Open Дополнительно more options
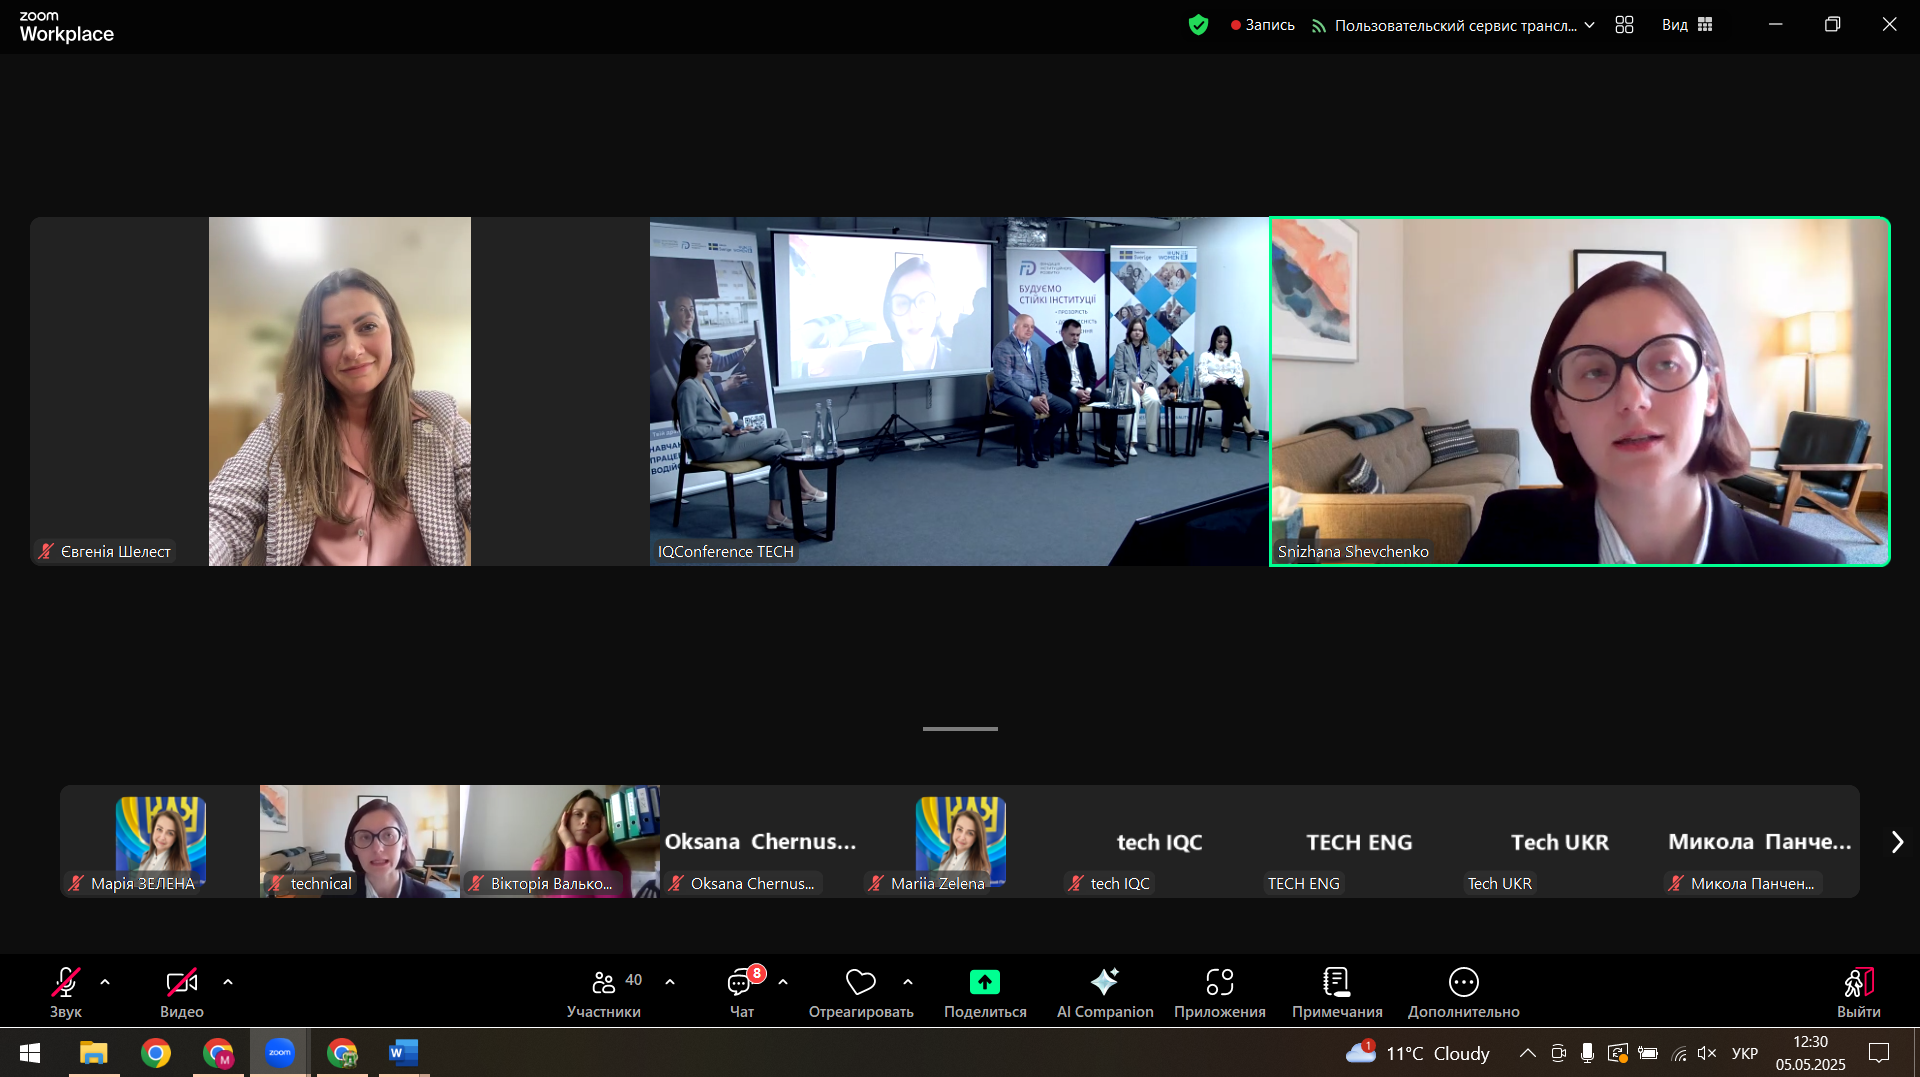The width and height of the screenshot is (1920, 1077). [1464, 992]
